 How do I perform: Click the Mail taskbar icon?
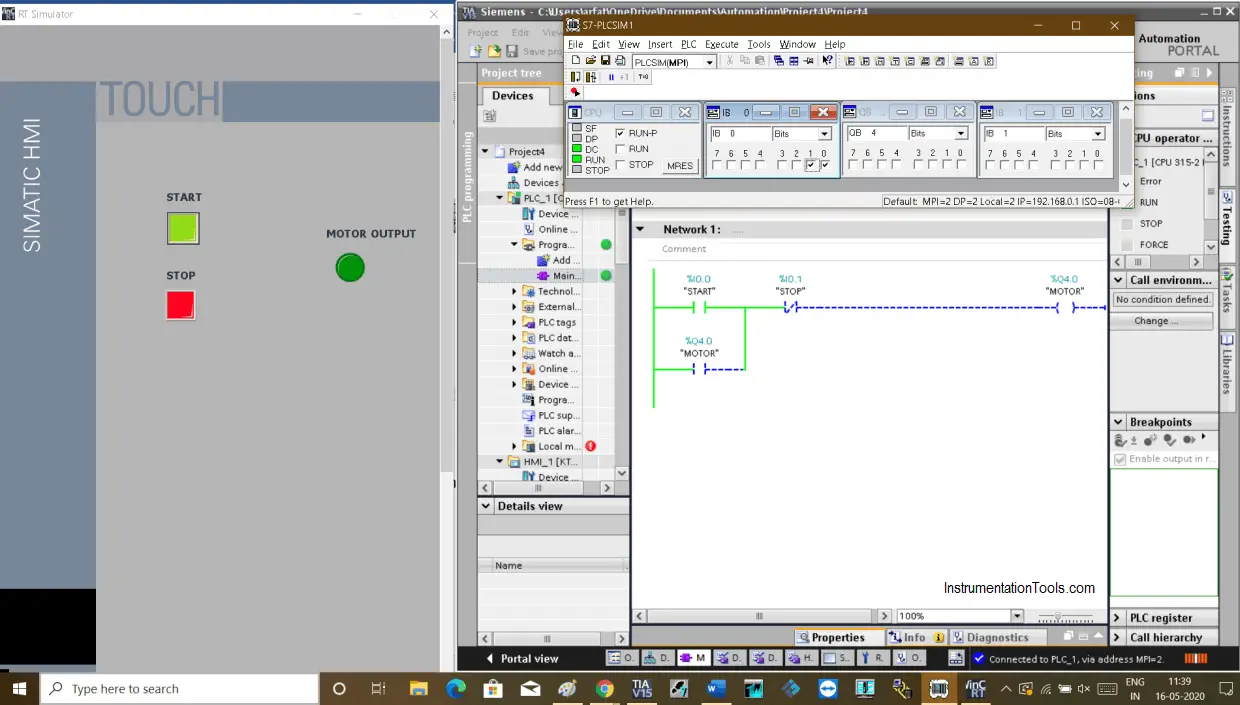pos(530,688)
